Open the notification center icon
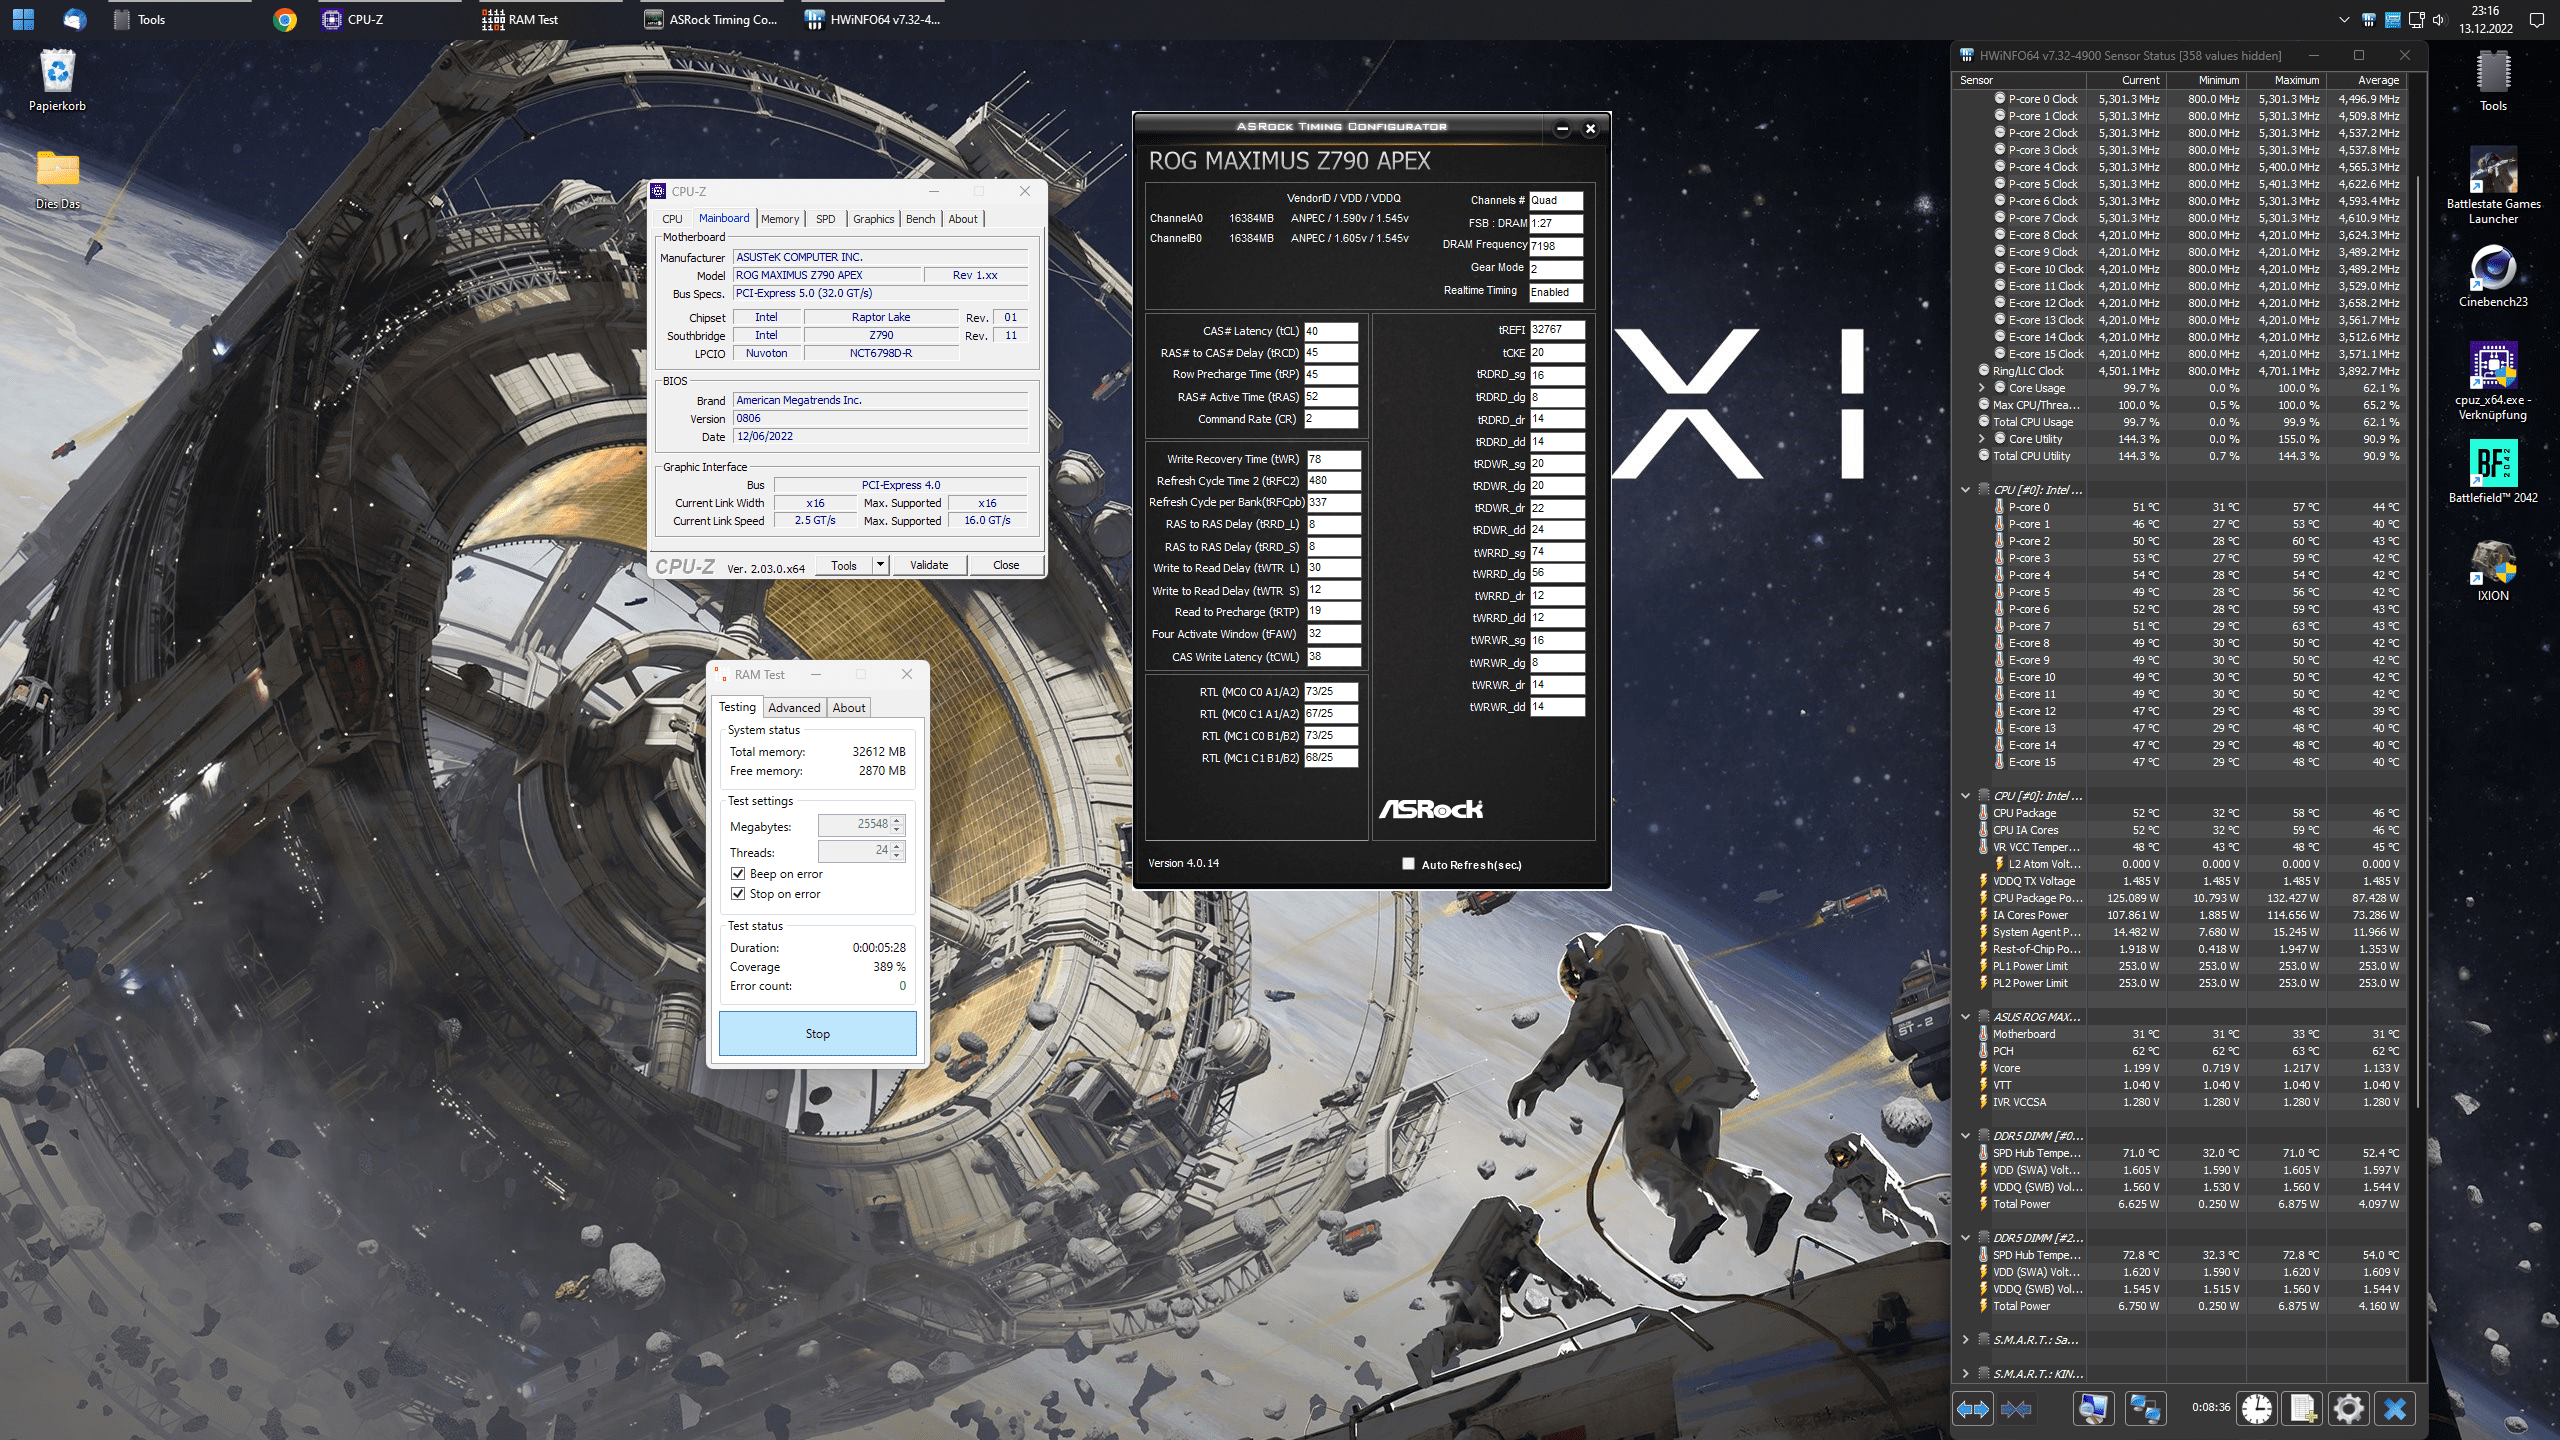The image size is (2560, 1440). 2536,19
